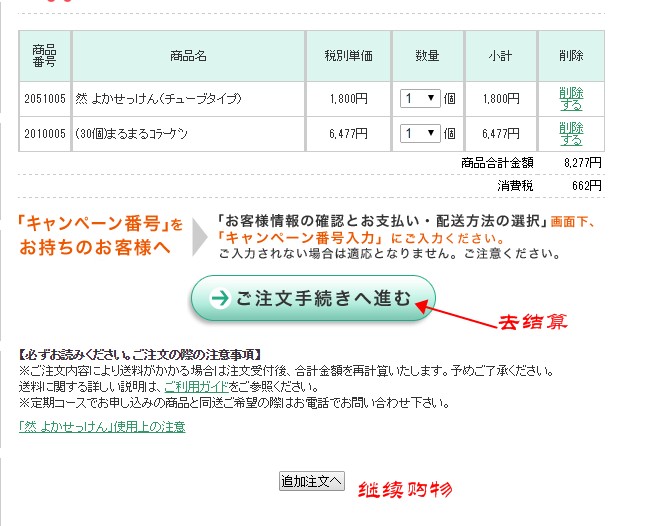Click the red 去结算 annotation text

(533, 323)
